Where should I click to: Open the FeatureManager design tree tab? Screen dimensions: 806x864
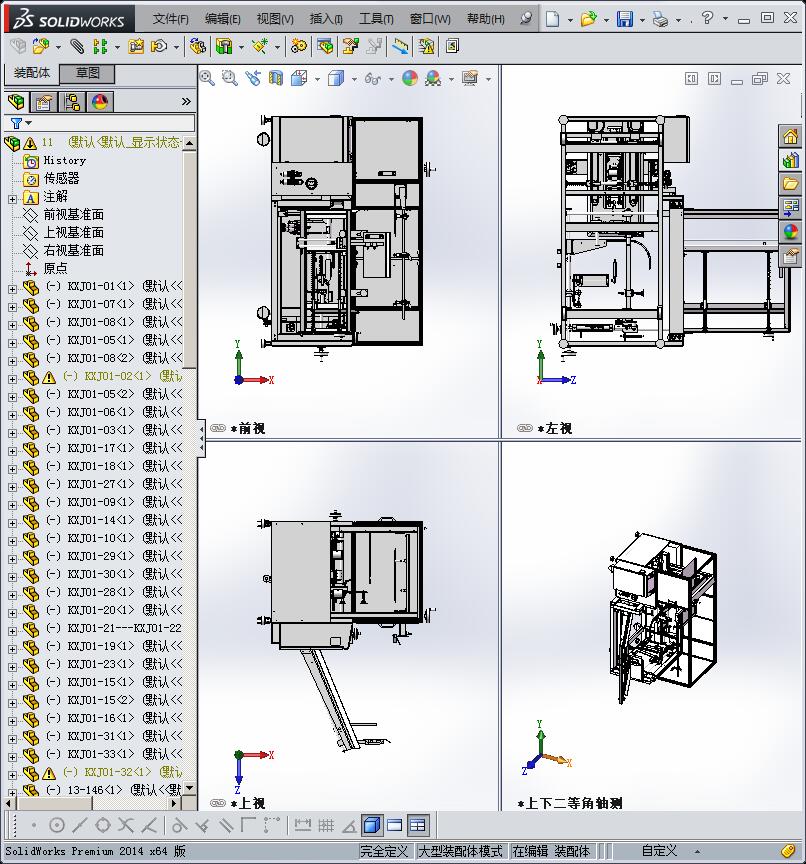click(x=16, y=101)
